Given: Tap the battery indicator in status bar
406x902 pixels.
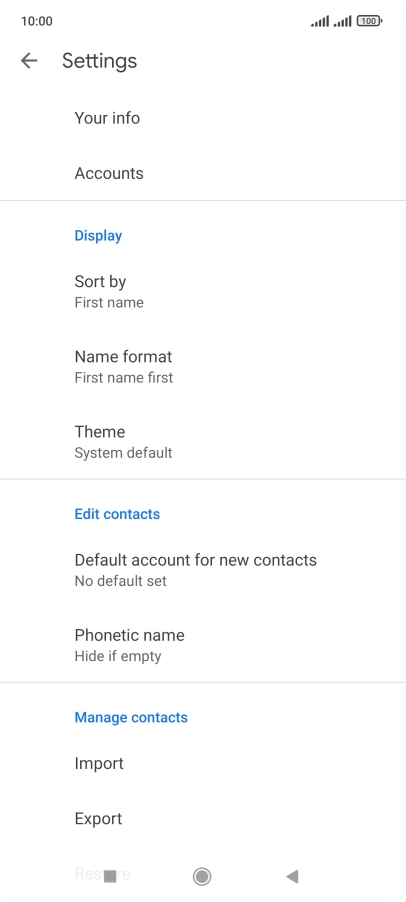Looking at the screenshot, I should click(369, 21).
